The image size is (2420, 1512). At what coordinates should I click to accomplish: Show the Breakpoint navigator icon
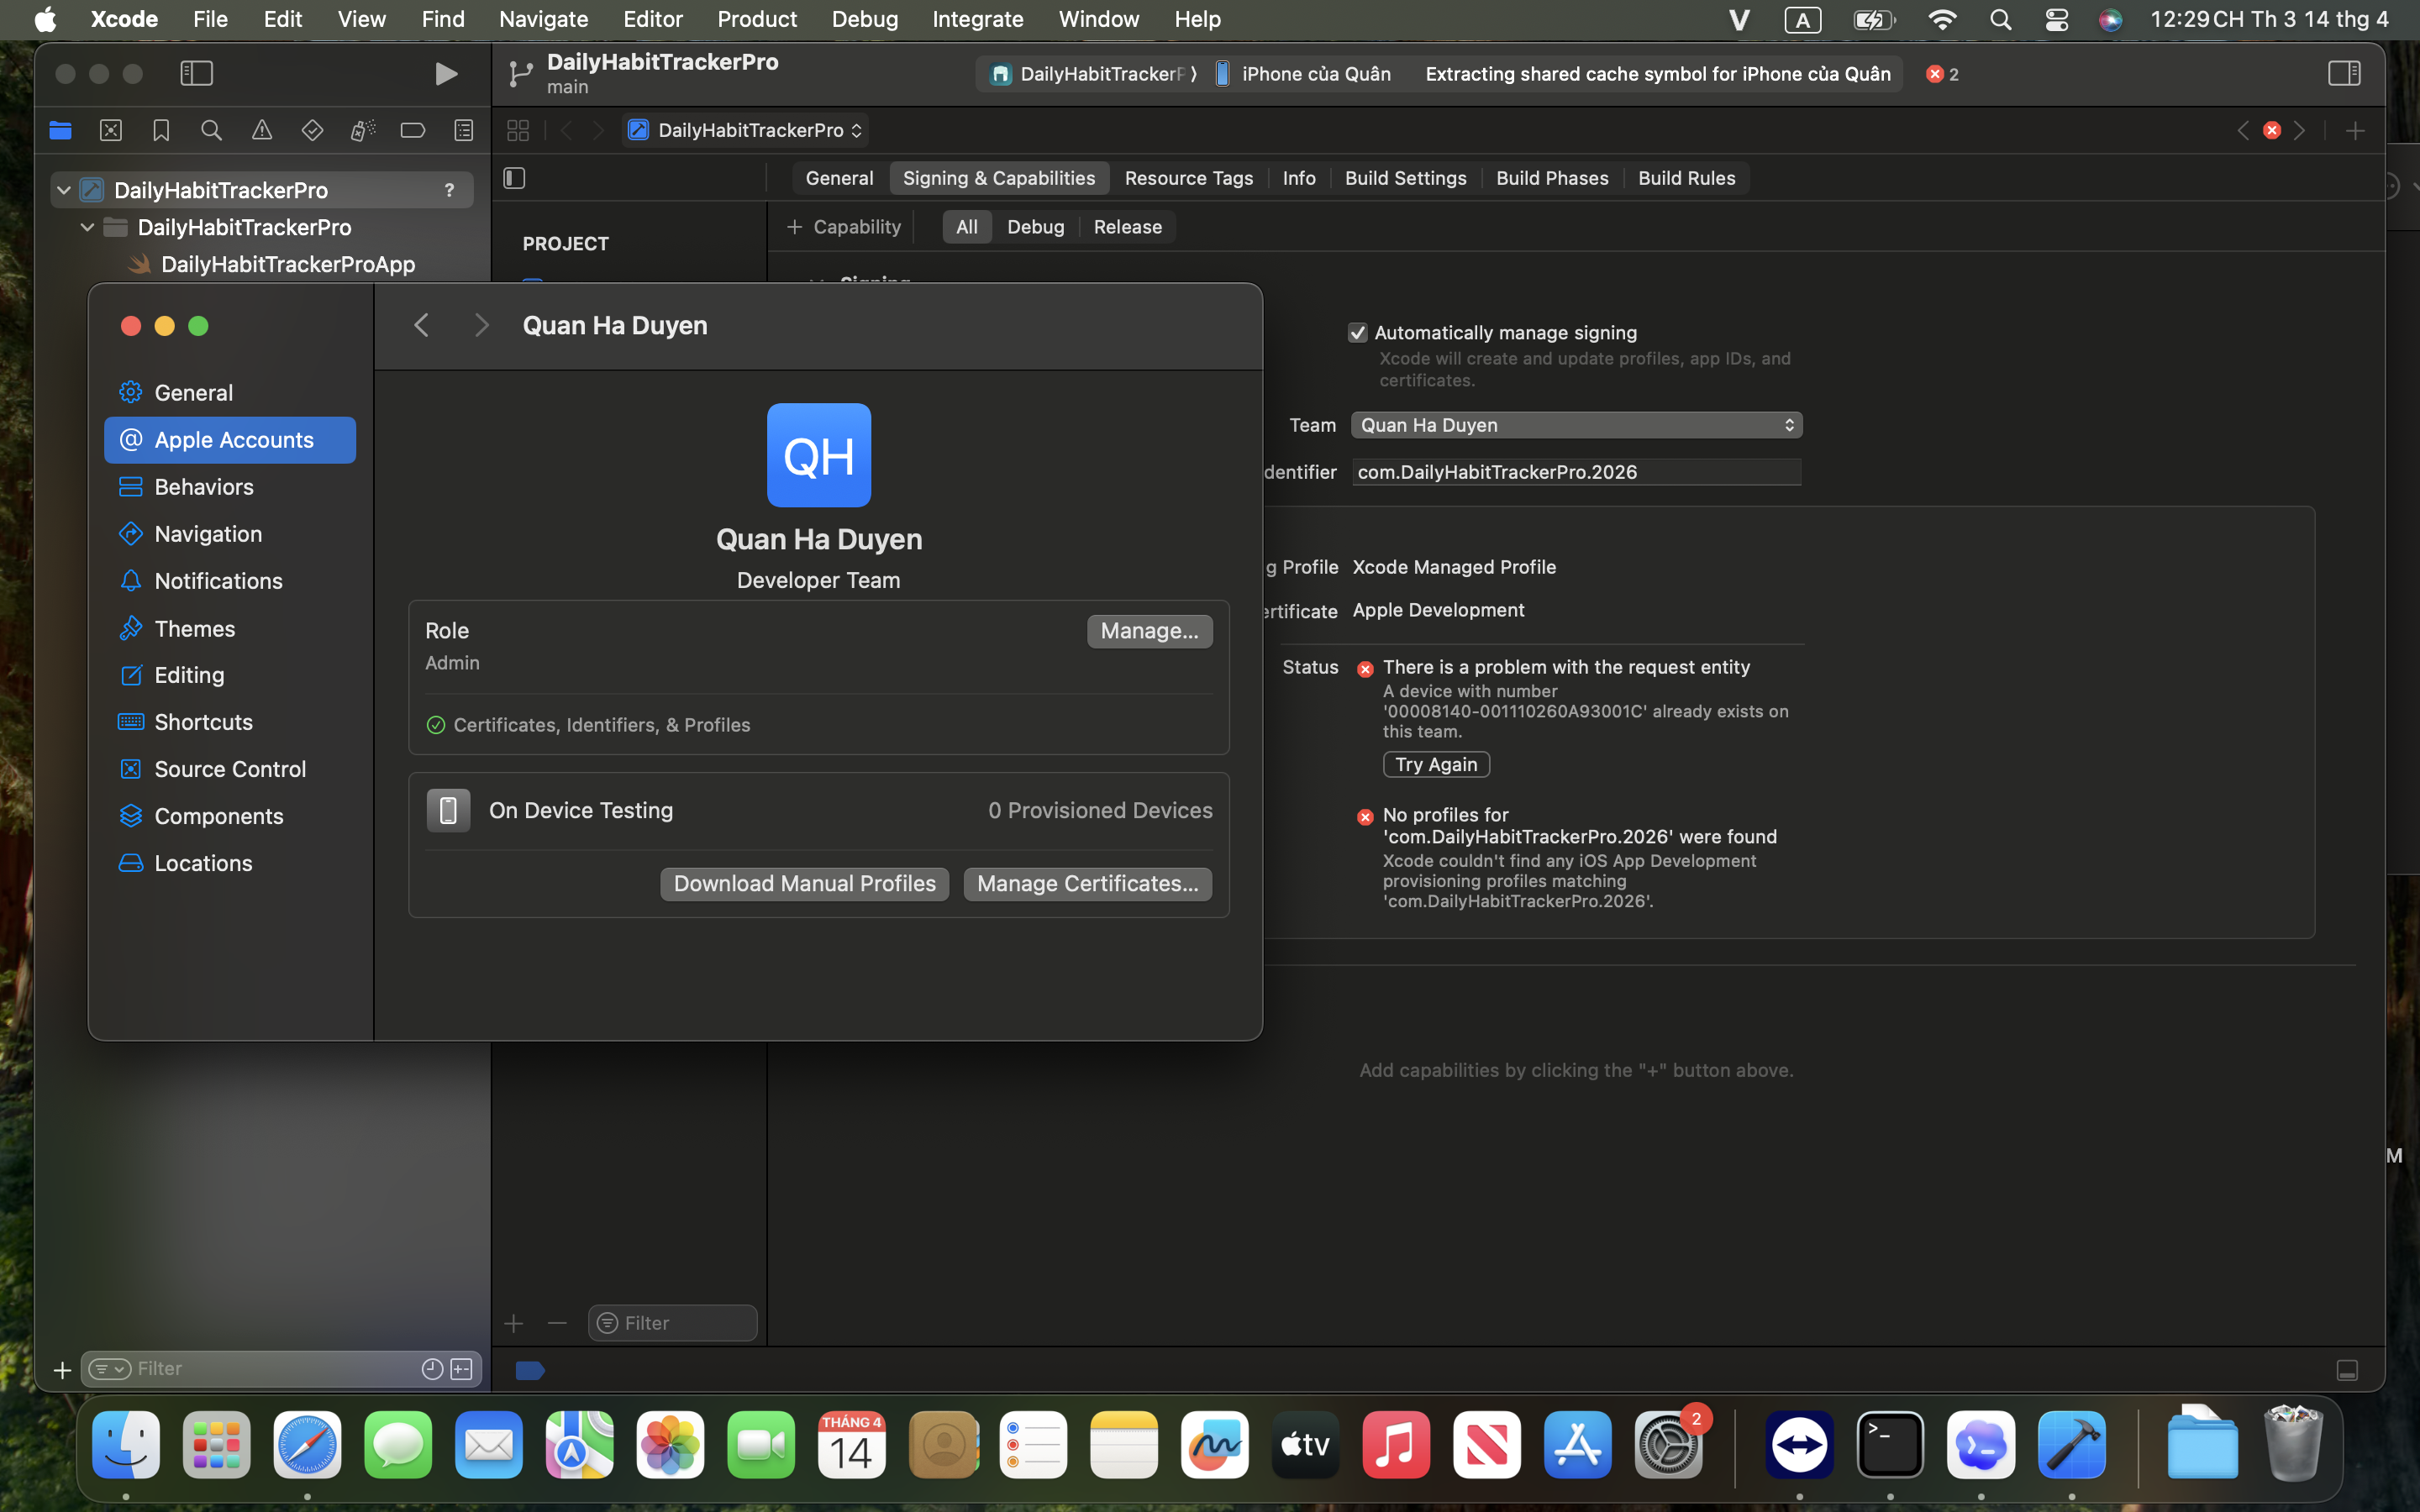(x=413, y=130)
